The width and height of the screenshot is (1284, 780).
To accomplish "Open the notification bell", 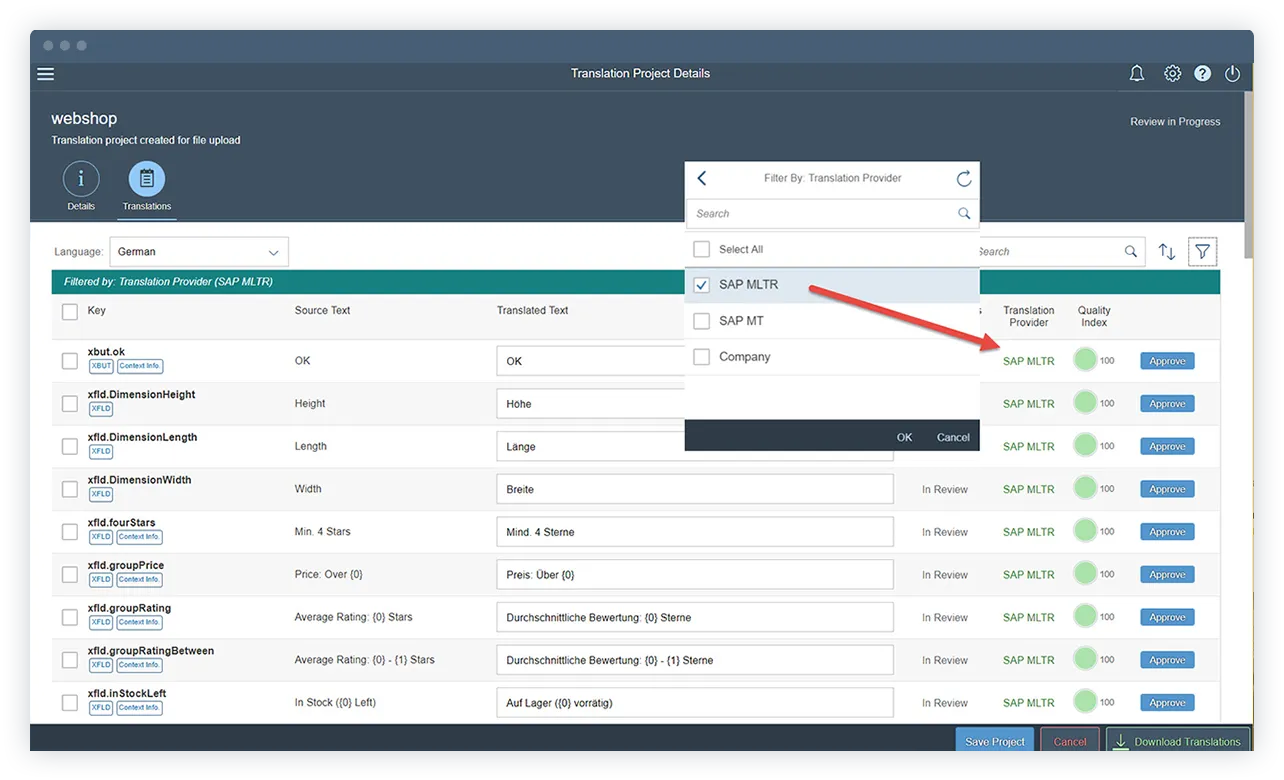I will (x=1136, y=73).
